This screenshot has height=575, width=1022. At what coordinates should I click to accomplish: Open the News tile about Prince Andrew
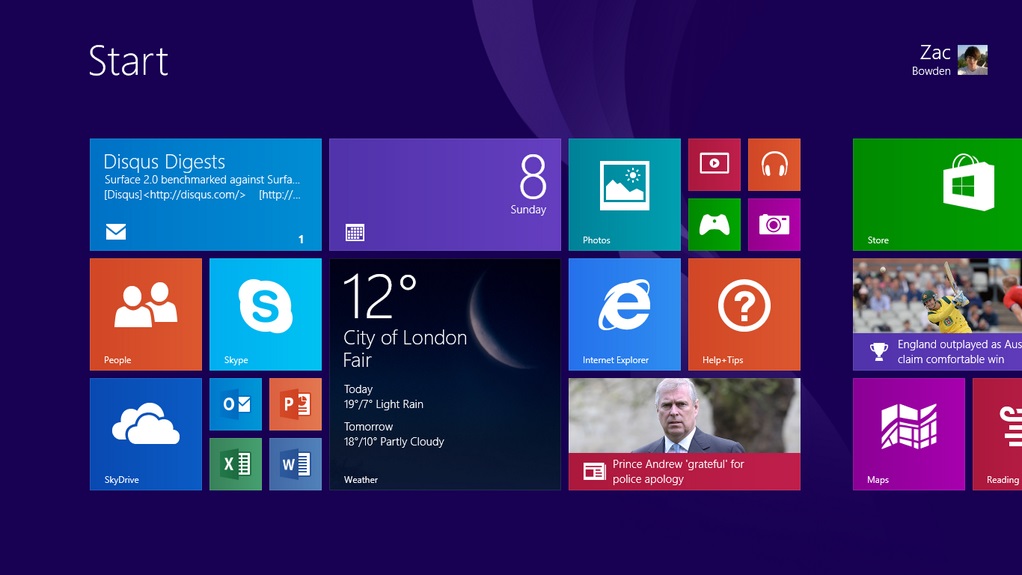click(x=684, y=434)
